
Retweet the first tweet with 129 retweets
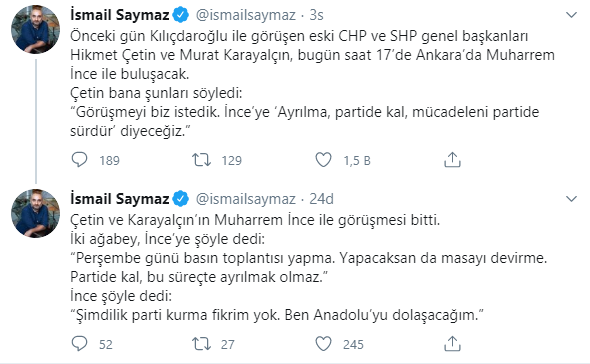201,160
